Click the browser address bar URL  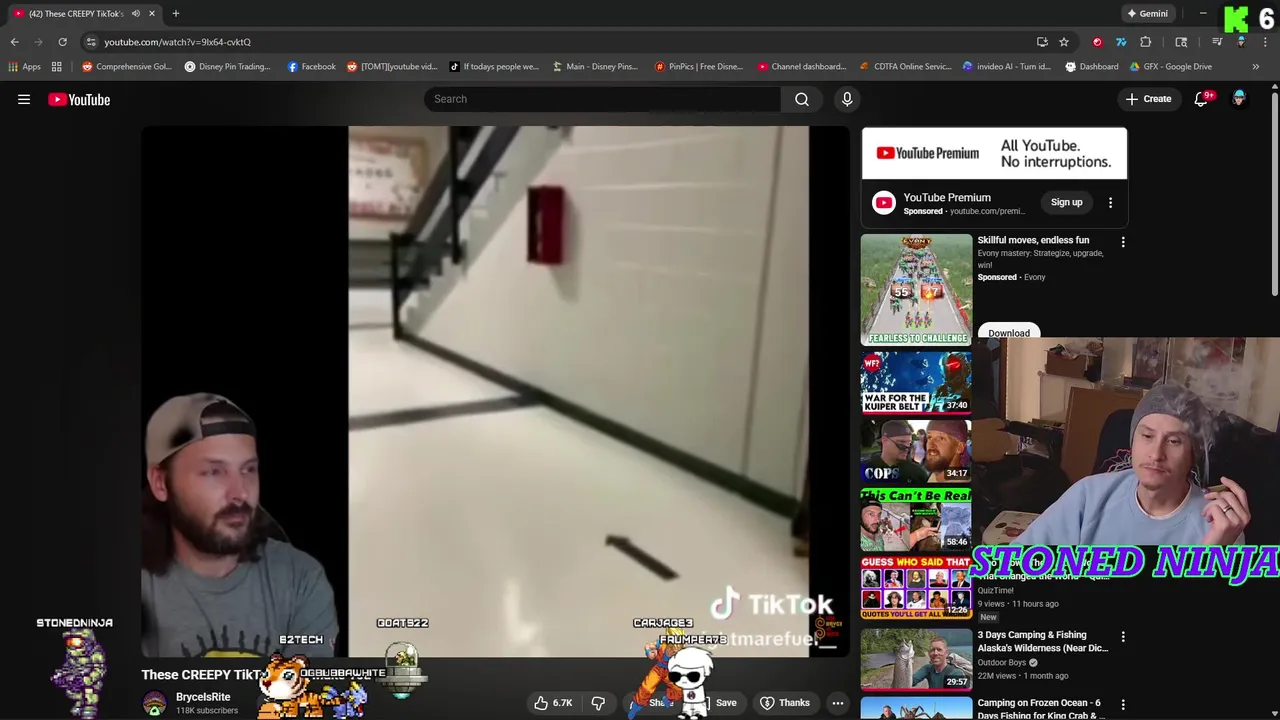coord(178,42)
